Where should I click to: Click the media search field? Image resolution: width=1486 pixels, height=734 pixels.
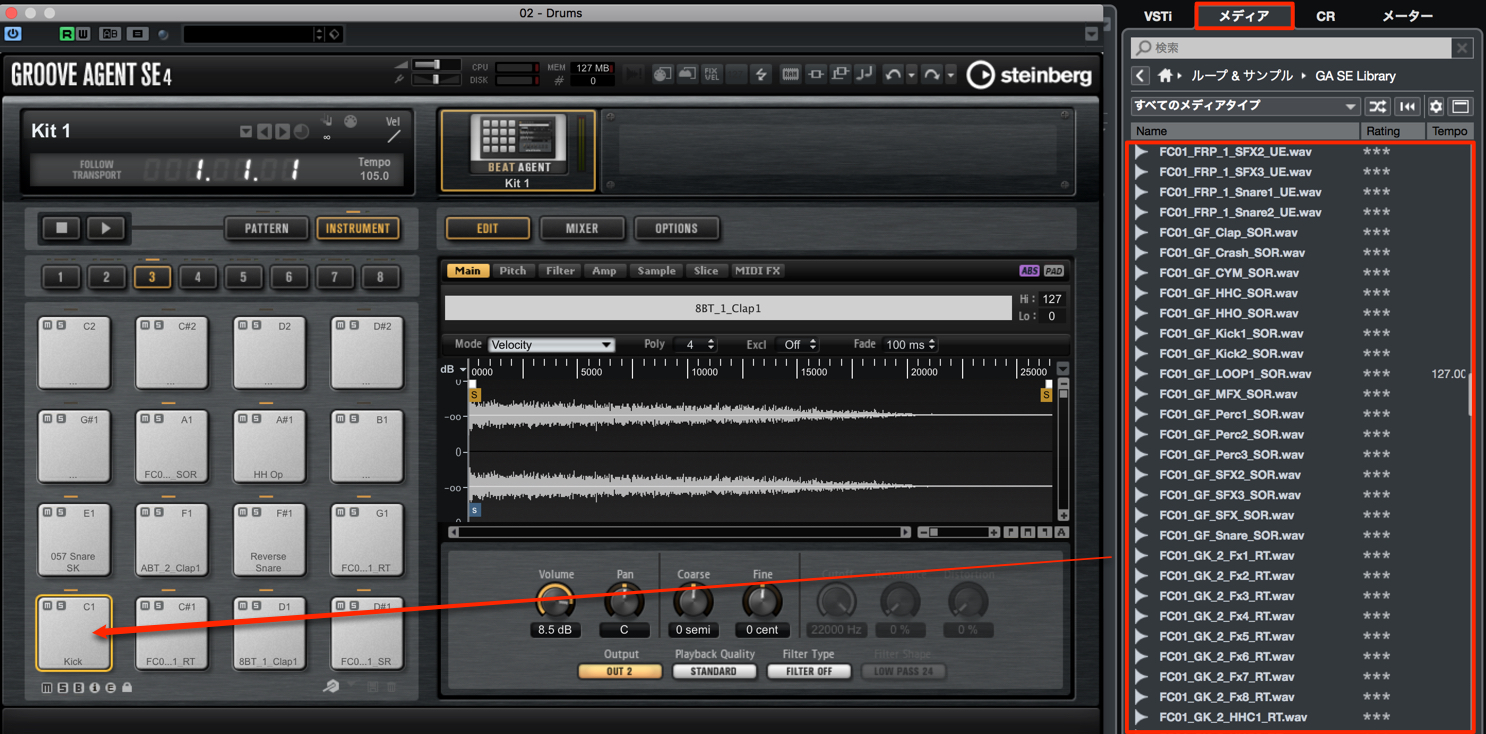tap(1292, 47)
